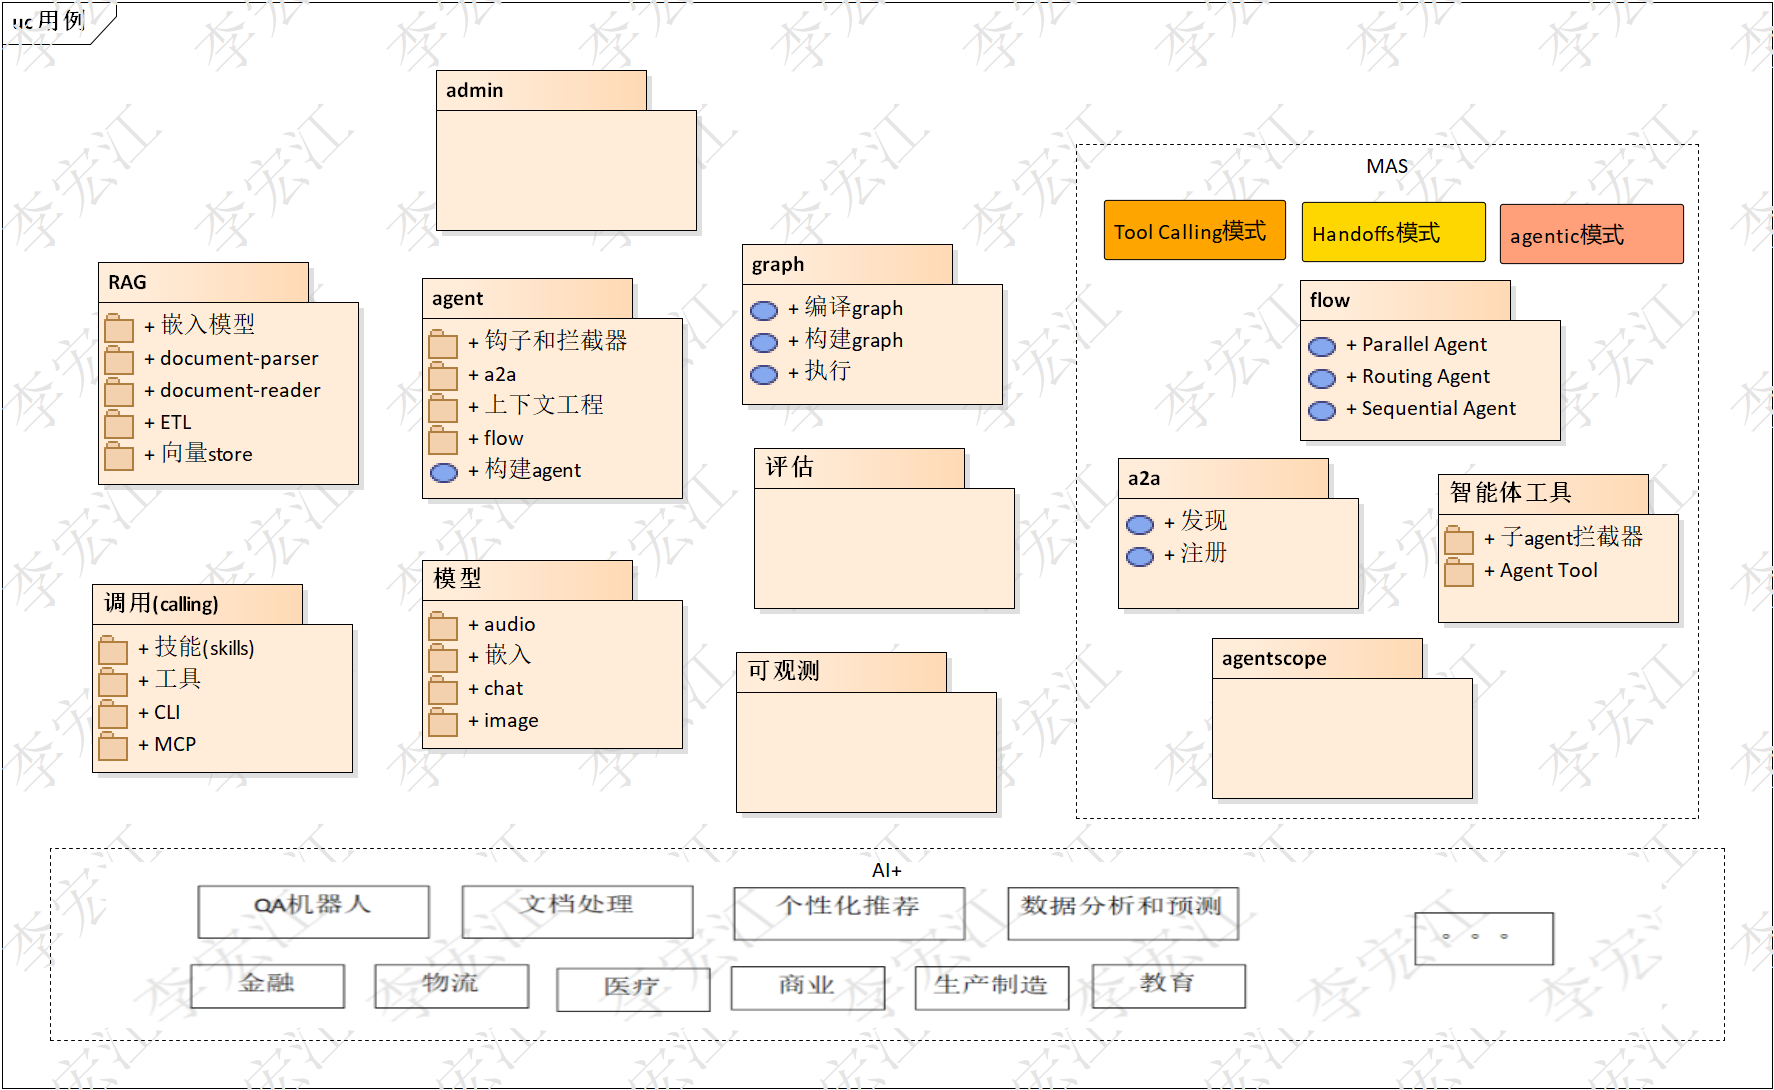This screenshot has height=1090, width=1774.
Task: Click the 数据分析和预测 box
Action: [x=1123, y=913]
